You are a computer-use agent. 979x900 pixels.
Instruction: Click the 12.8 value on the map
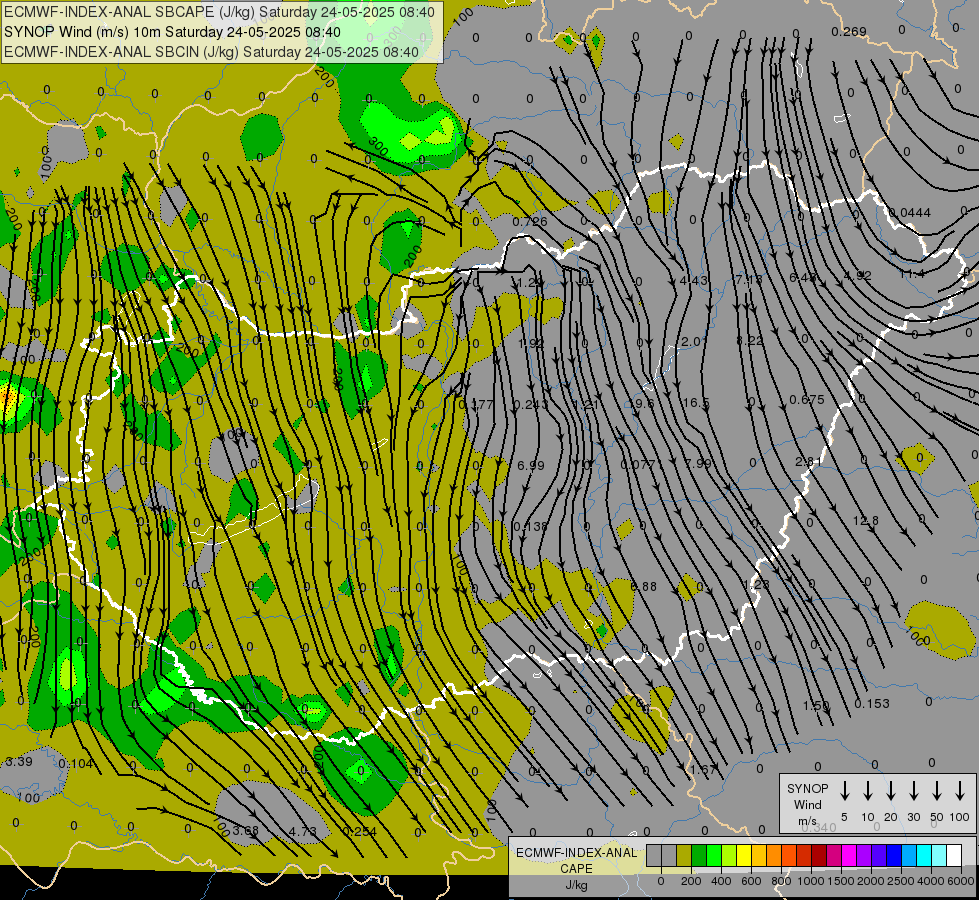click(865, 520)
